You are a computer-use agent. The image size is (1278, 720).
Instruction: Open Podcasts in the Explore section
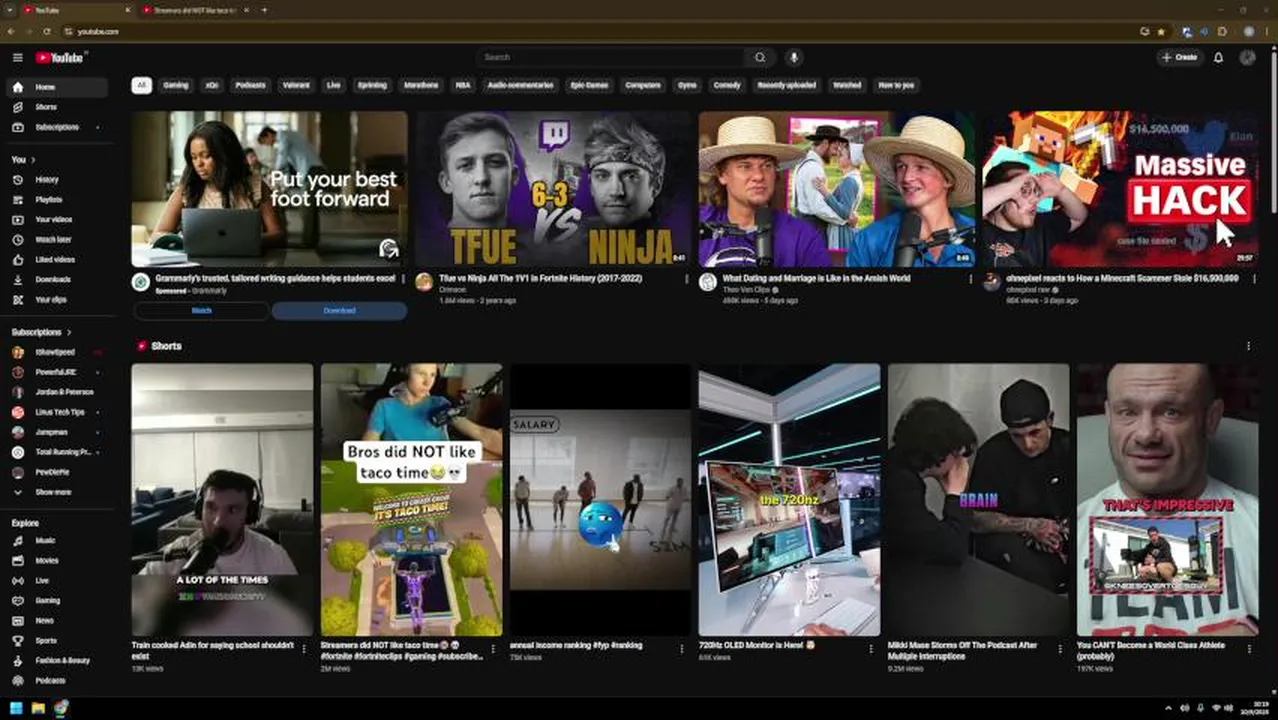click(x=58, y=681)
